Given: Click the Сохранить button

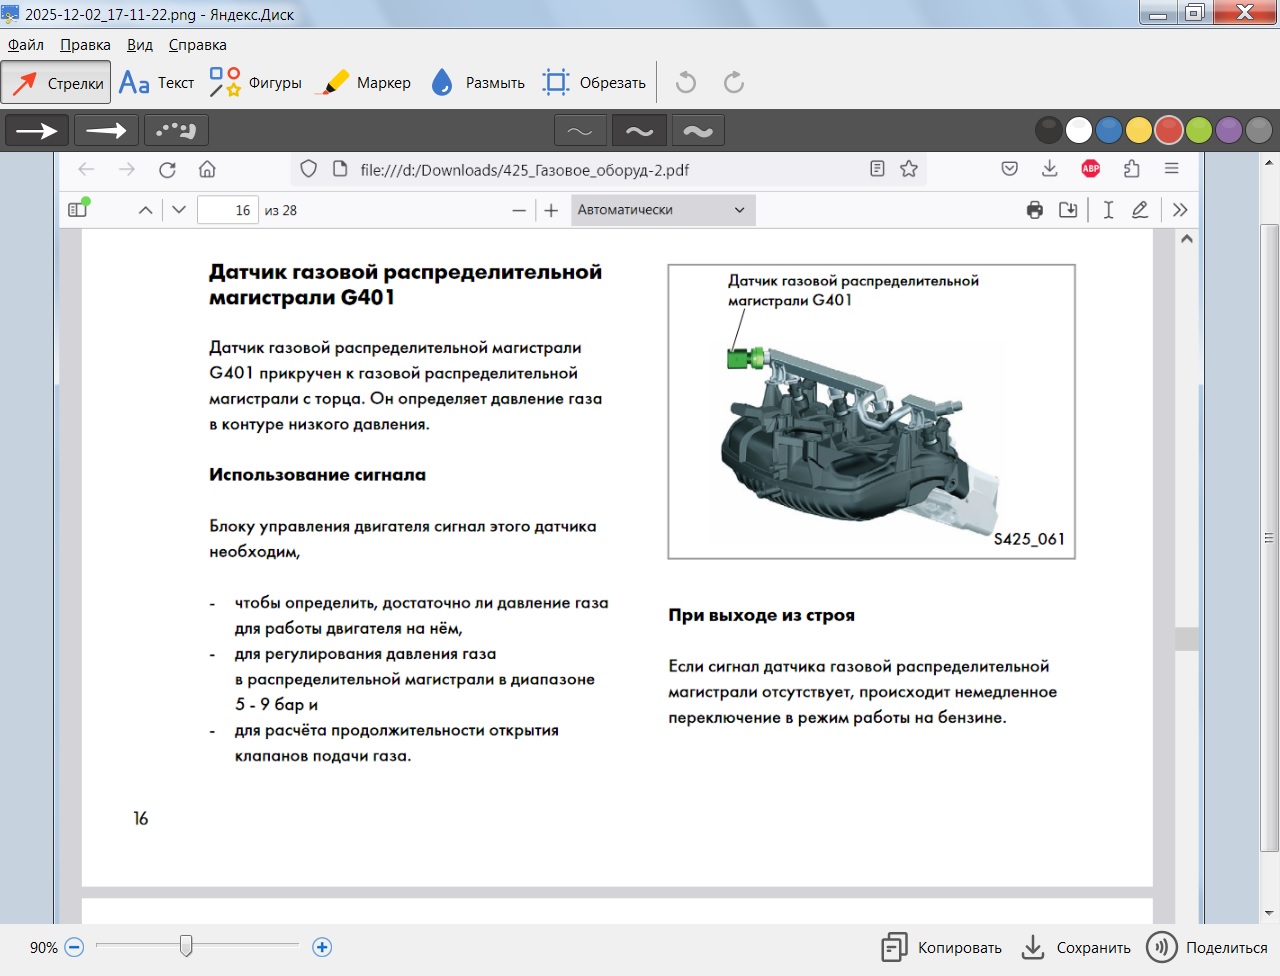Looking at the screenshot, I should (x=1076, y=948).
